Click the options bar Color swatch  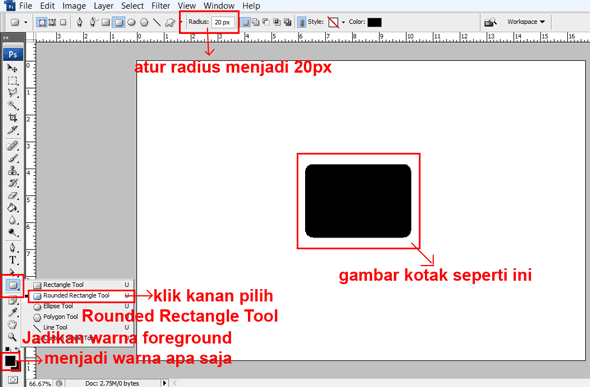coord(374,22)
